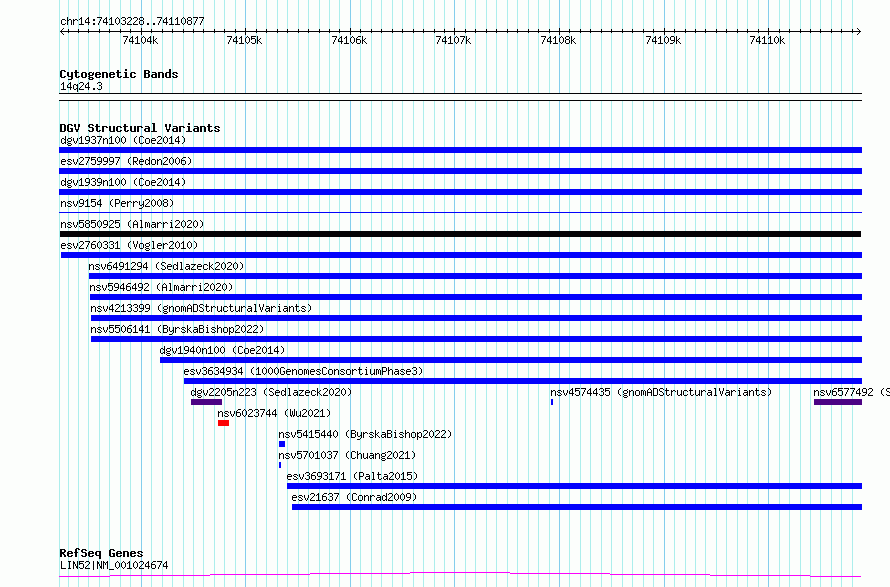Viewport: 890px width, 587px height.
Task: Click the thin nsv9154 variant line
Action: [460, 213]
